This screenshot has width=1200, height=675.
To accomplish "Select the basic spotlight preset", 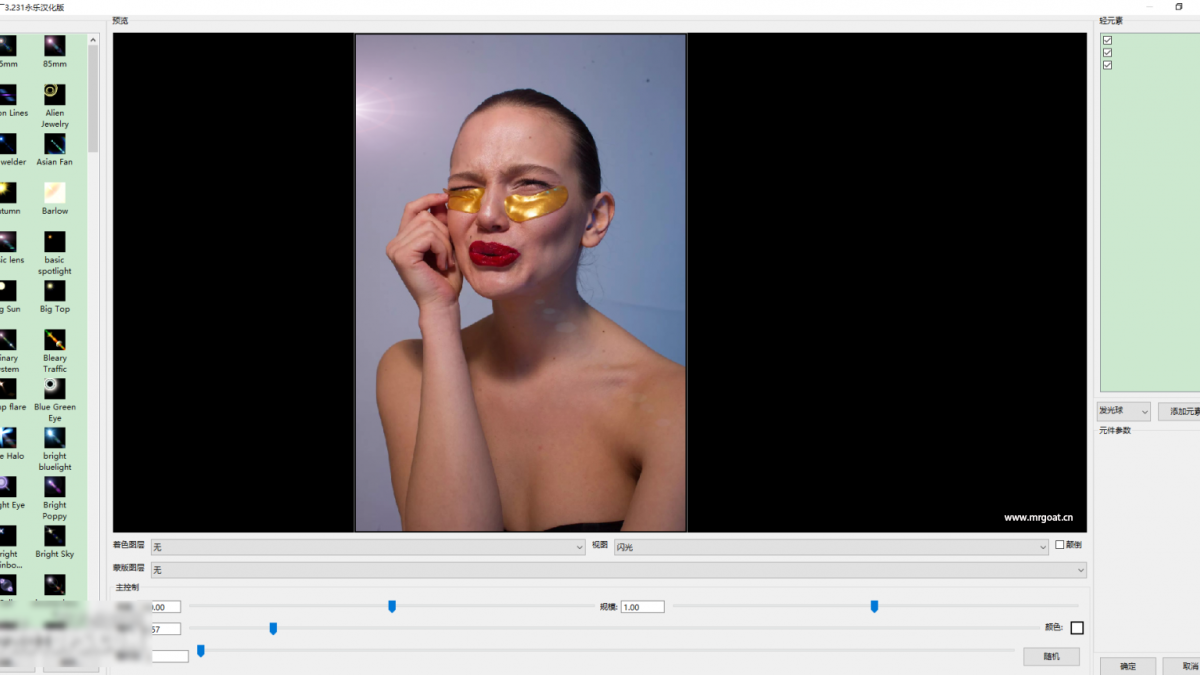I will 54,242.
